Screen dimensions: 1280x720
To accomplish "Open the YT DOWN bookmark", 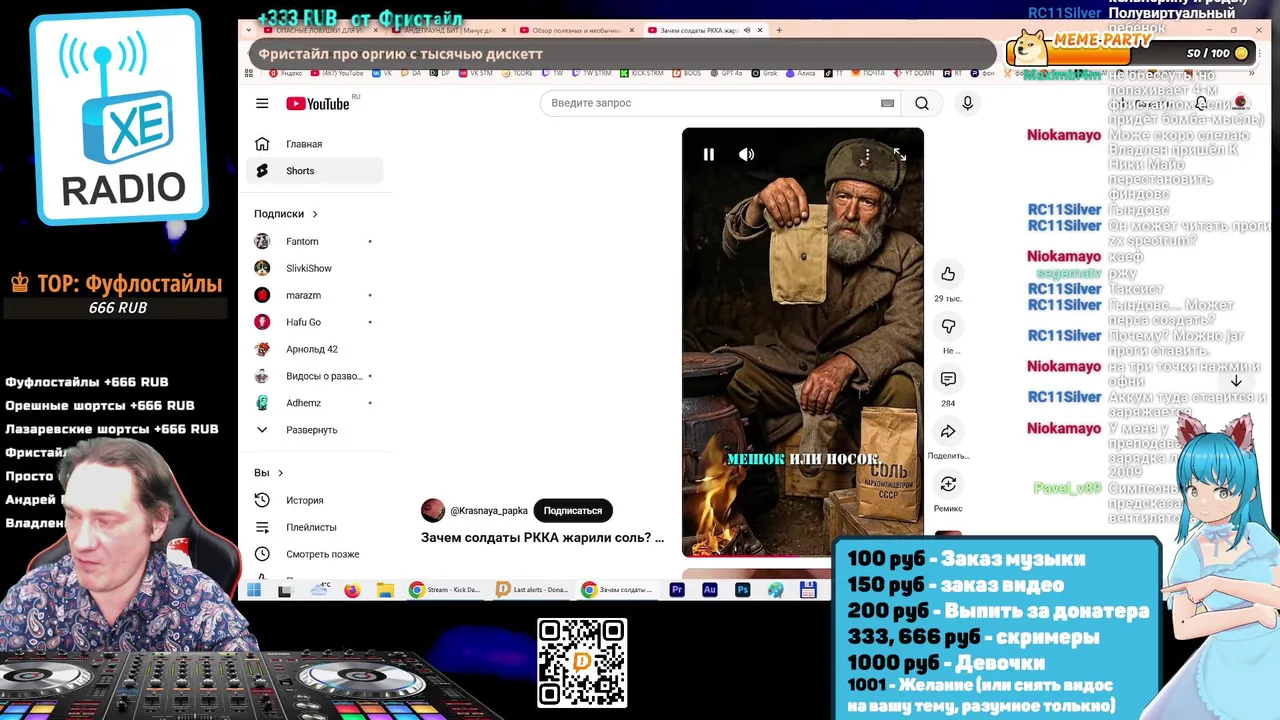I will point(914,73).
